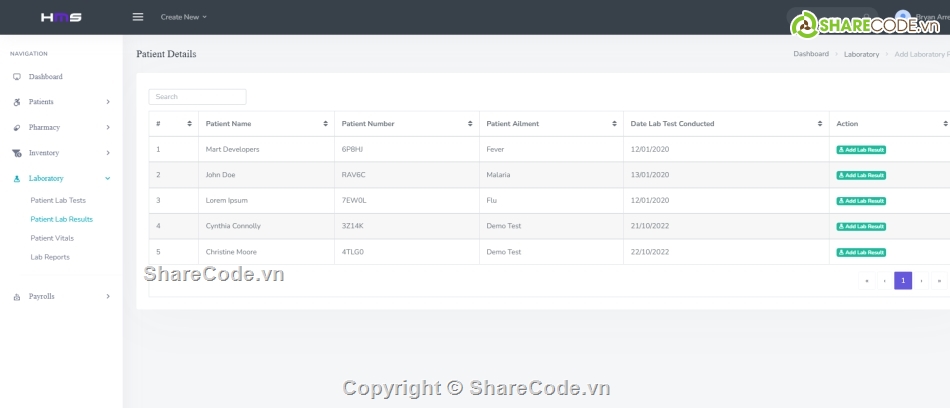This screenshot has width=950, height=408.
Task: Sort by Patient Name column
Action: tap(266, 124)
